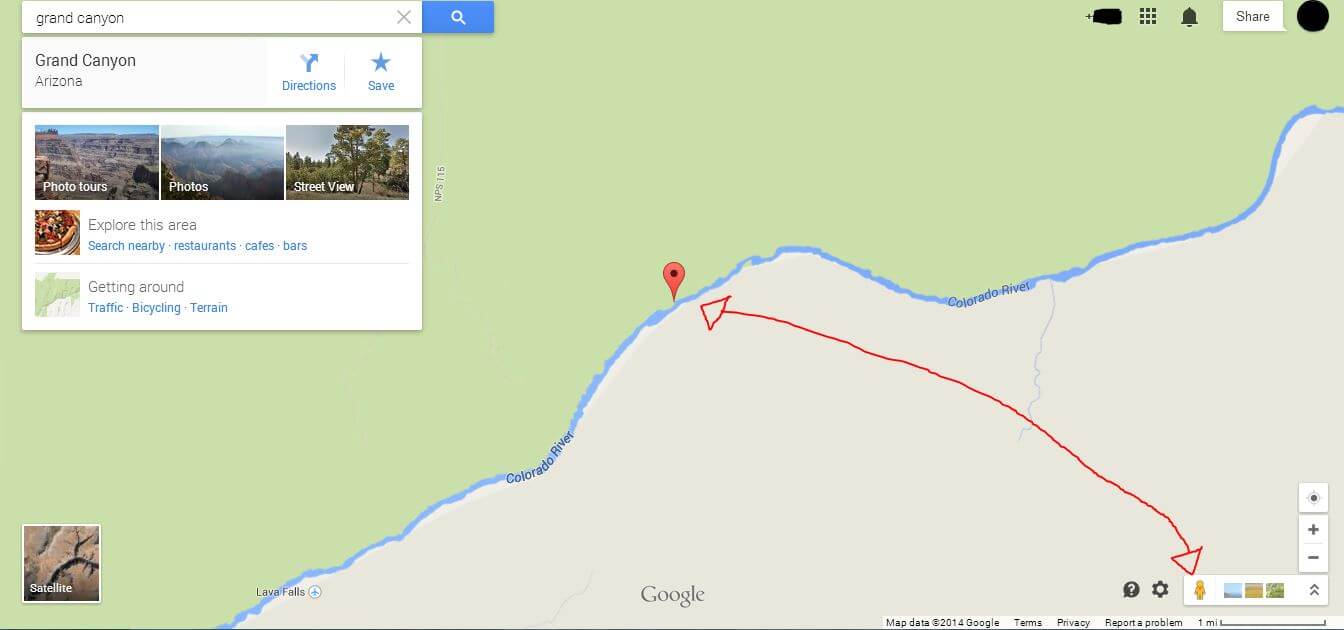
Task: Open notifications bell icon
Action: point(1189,17)
